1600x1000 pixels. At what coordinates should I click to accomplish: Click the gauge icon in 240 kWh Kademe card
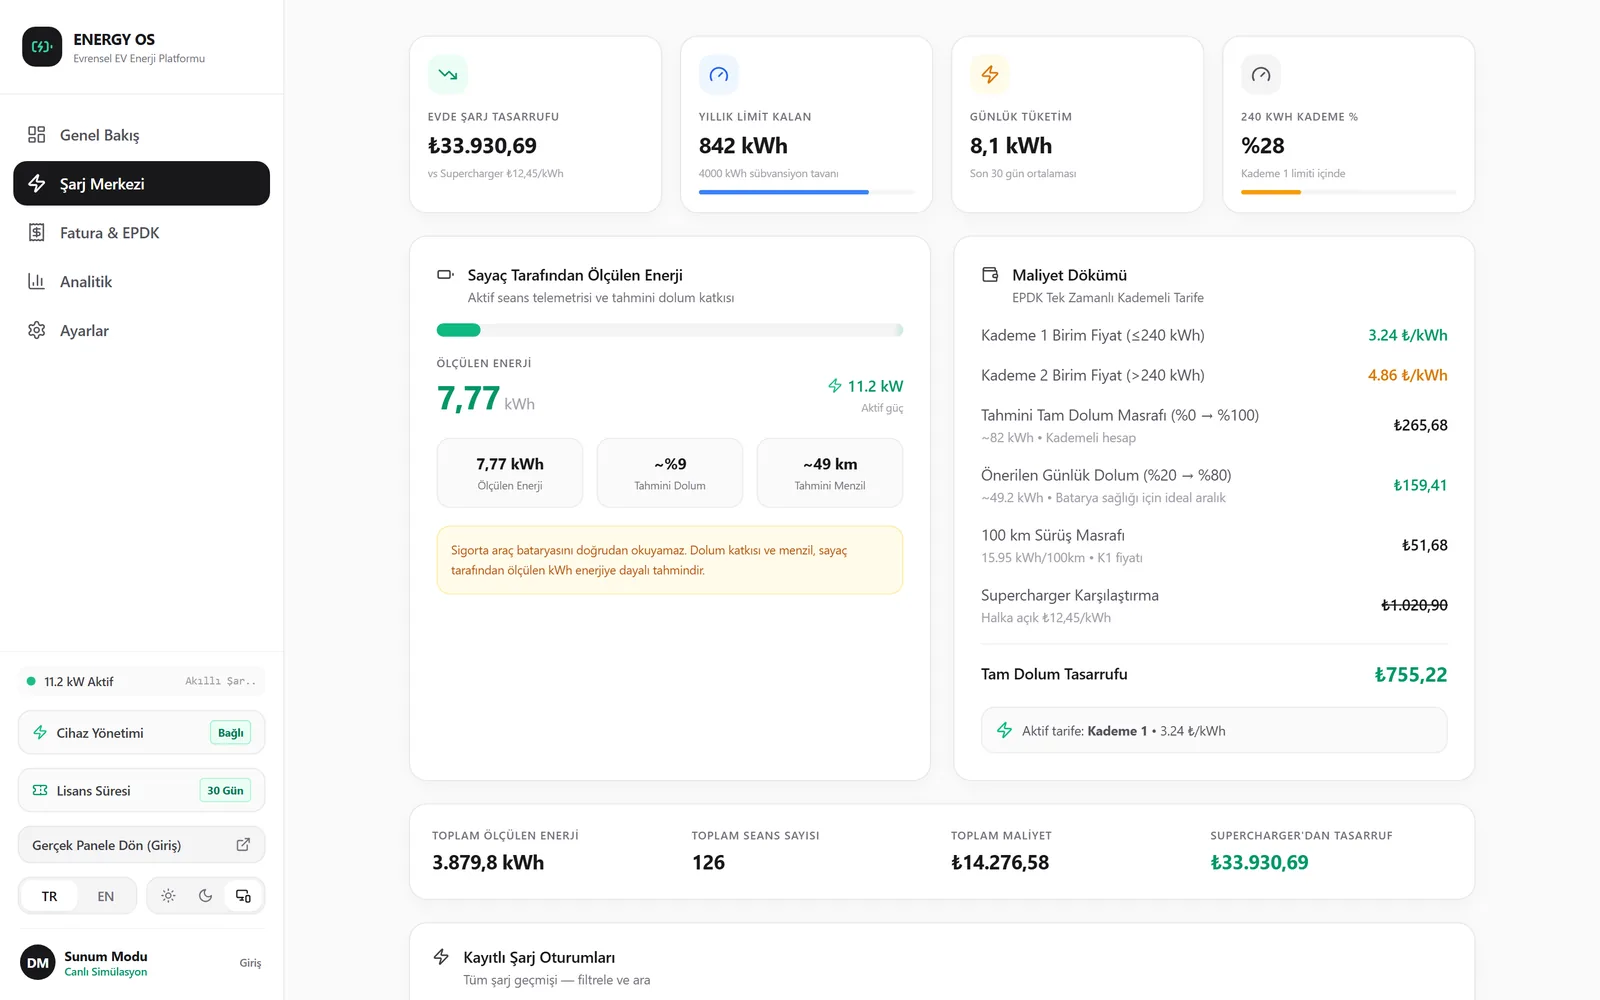point(1261,75)
